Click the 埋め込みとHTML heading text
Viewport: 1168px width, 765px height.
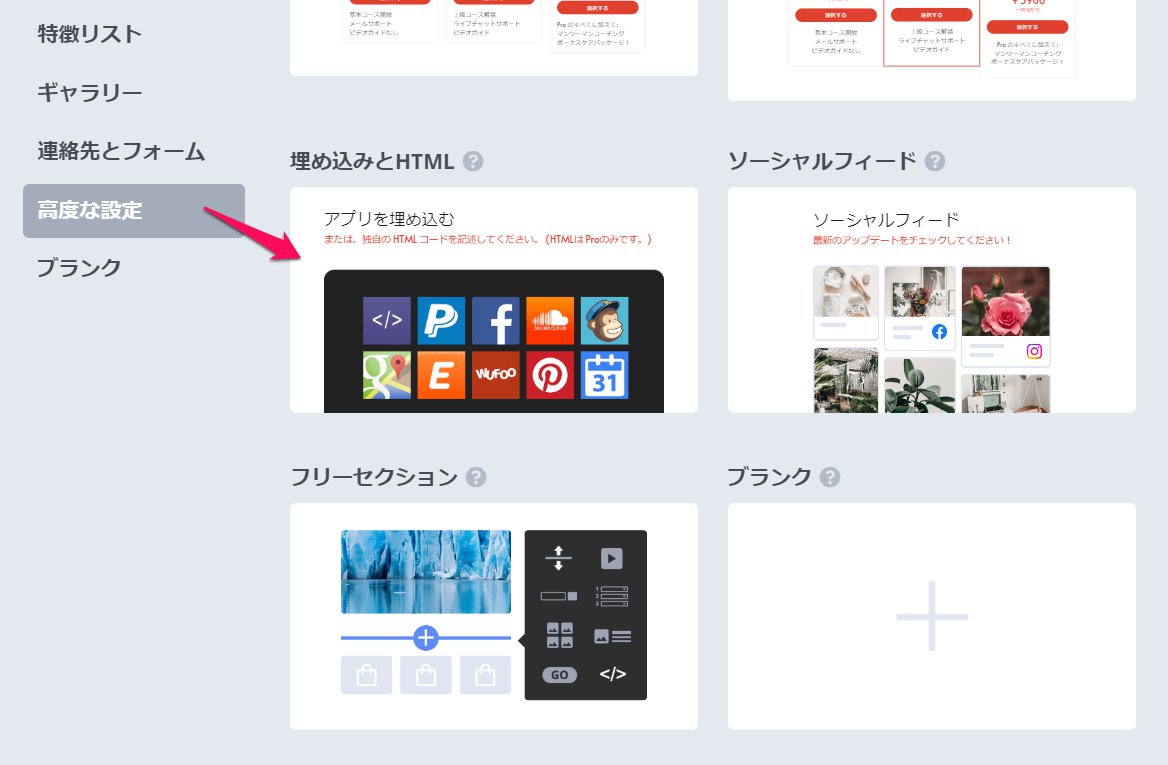[372, 161]
